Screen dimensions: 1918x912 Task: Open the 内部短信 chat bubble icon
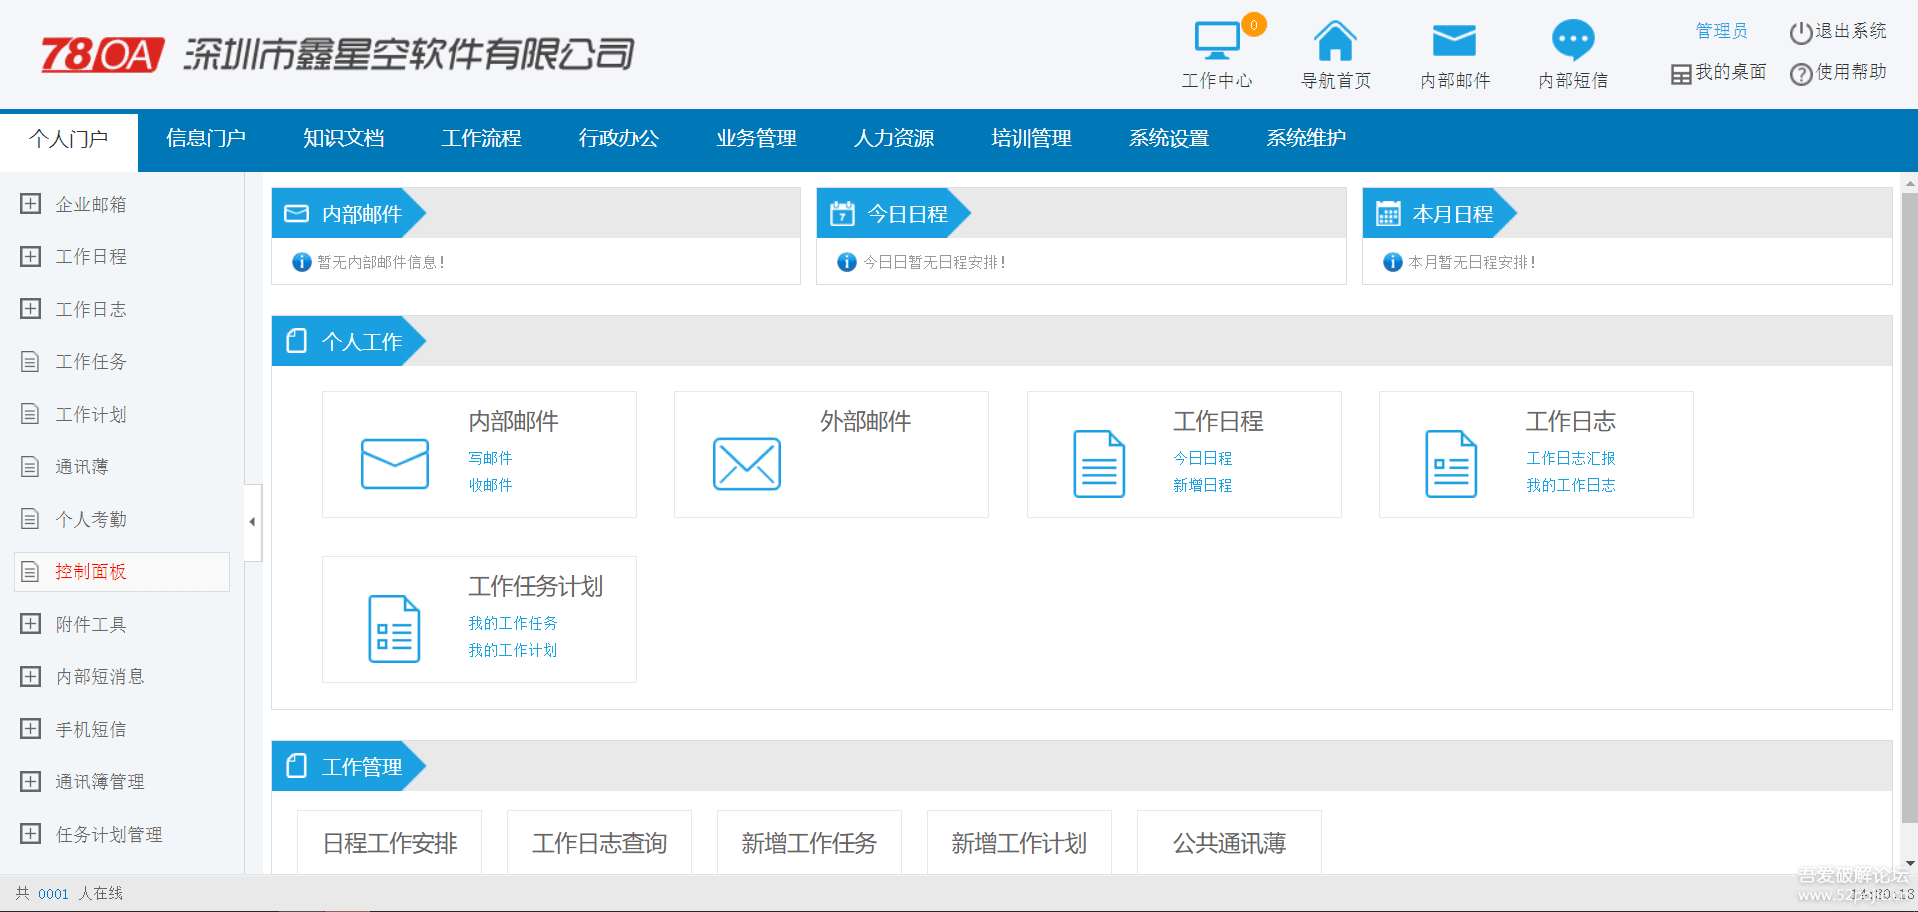click(x=1572, y=41)
